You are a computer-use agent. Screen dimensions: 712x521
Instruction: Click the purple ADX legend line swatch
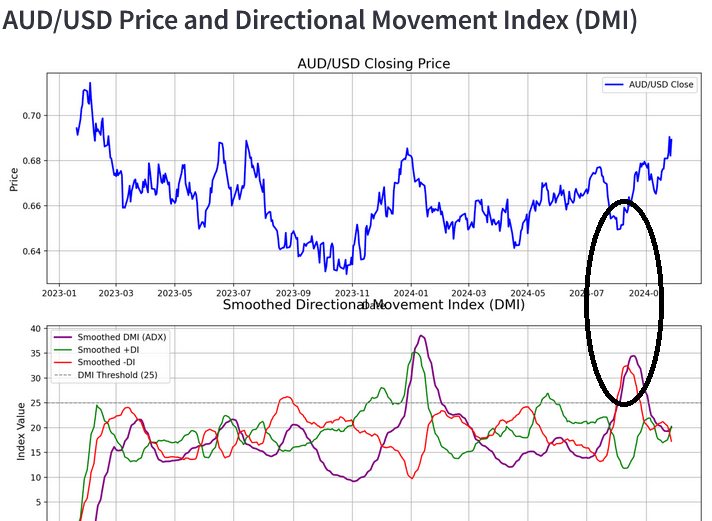click(63, 337)
